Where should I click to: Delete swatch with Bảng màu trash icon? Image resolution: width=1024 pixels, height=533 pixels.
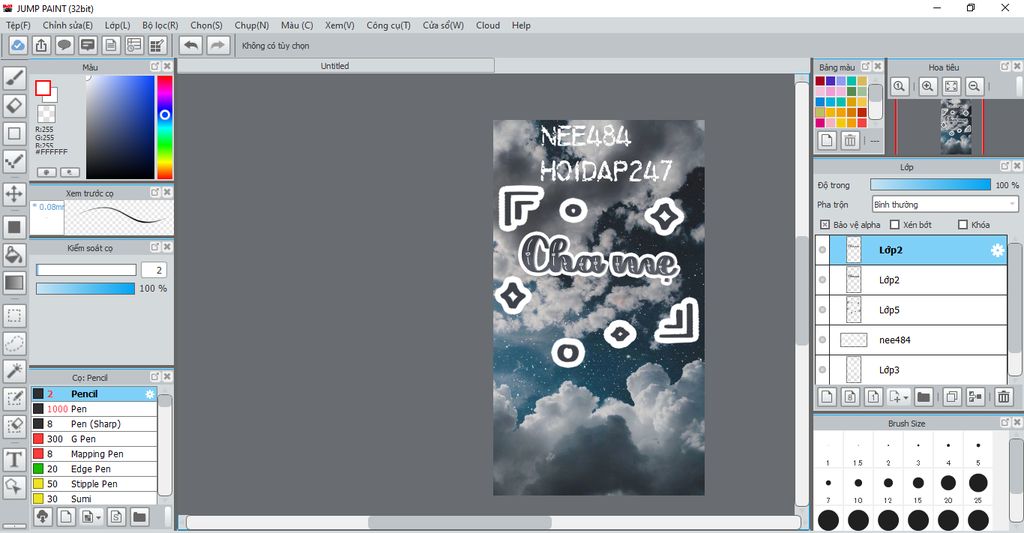coord(850,140)
